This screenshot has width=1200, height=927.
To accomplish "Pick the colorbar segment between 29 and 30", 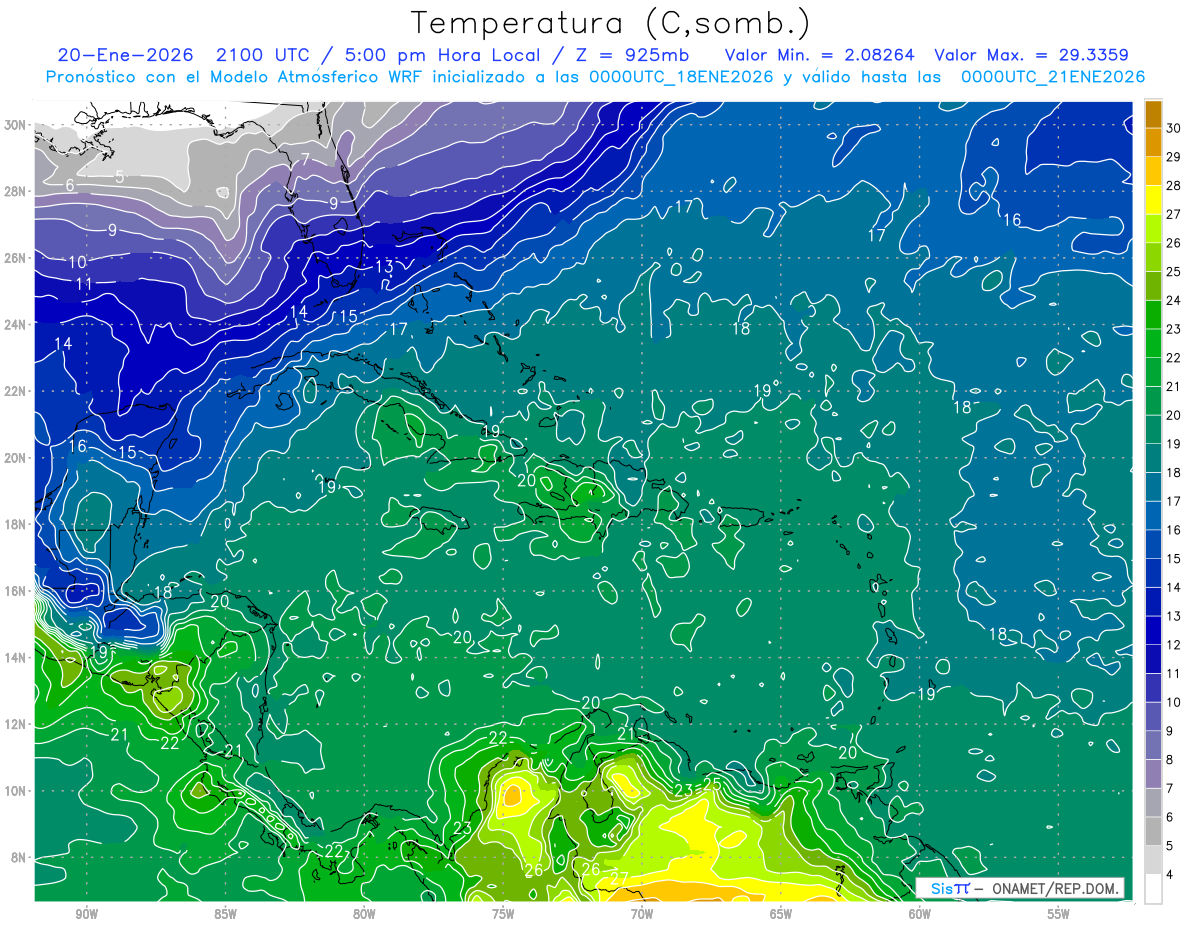I will (1153, 142).
